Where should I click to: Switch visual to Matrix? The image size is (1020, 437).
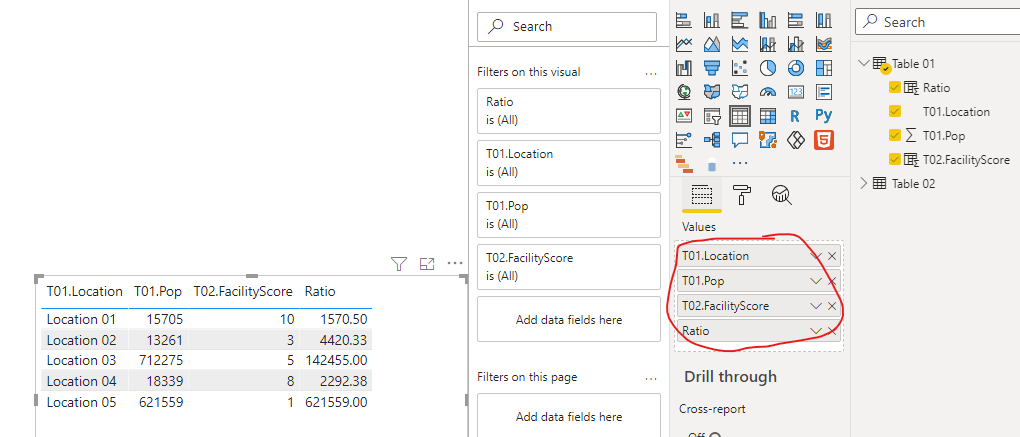(x=768, y=116)
